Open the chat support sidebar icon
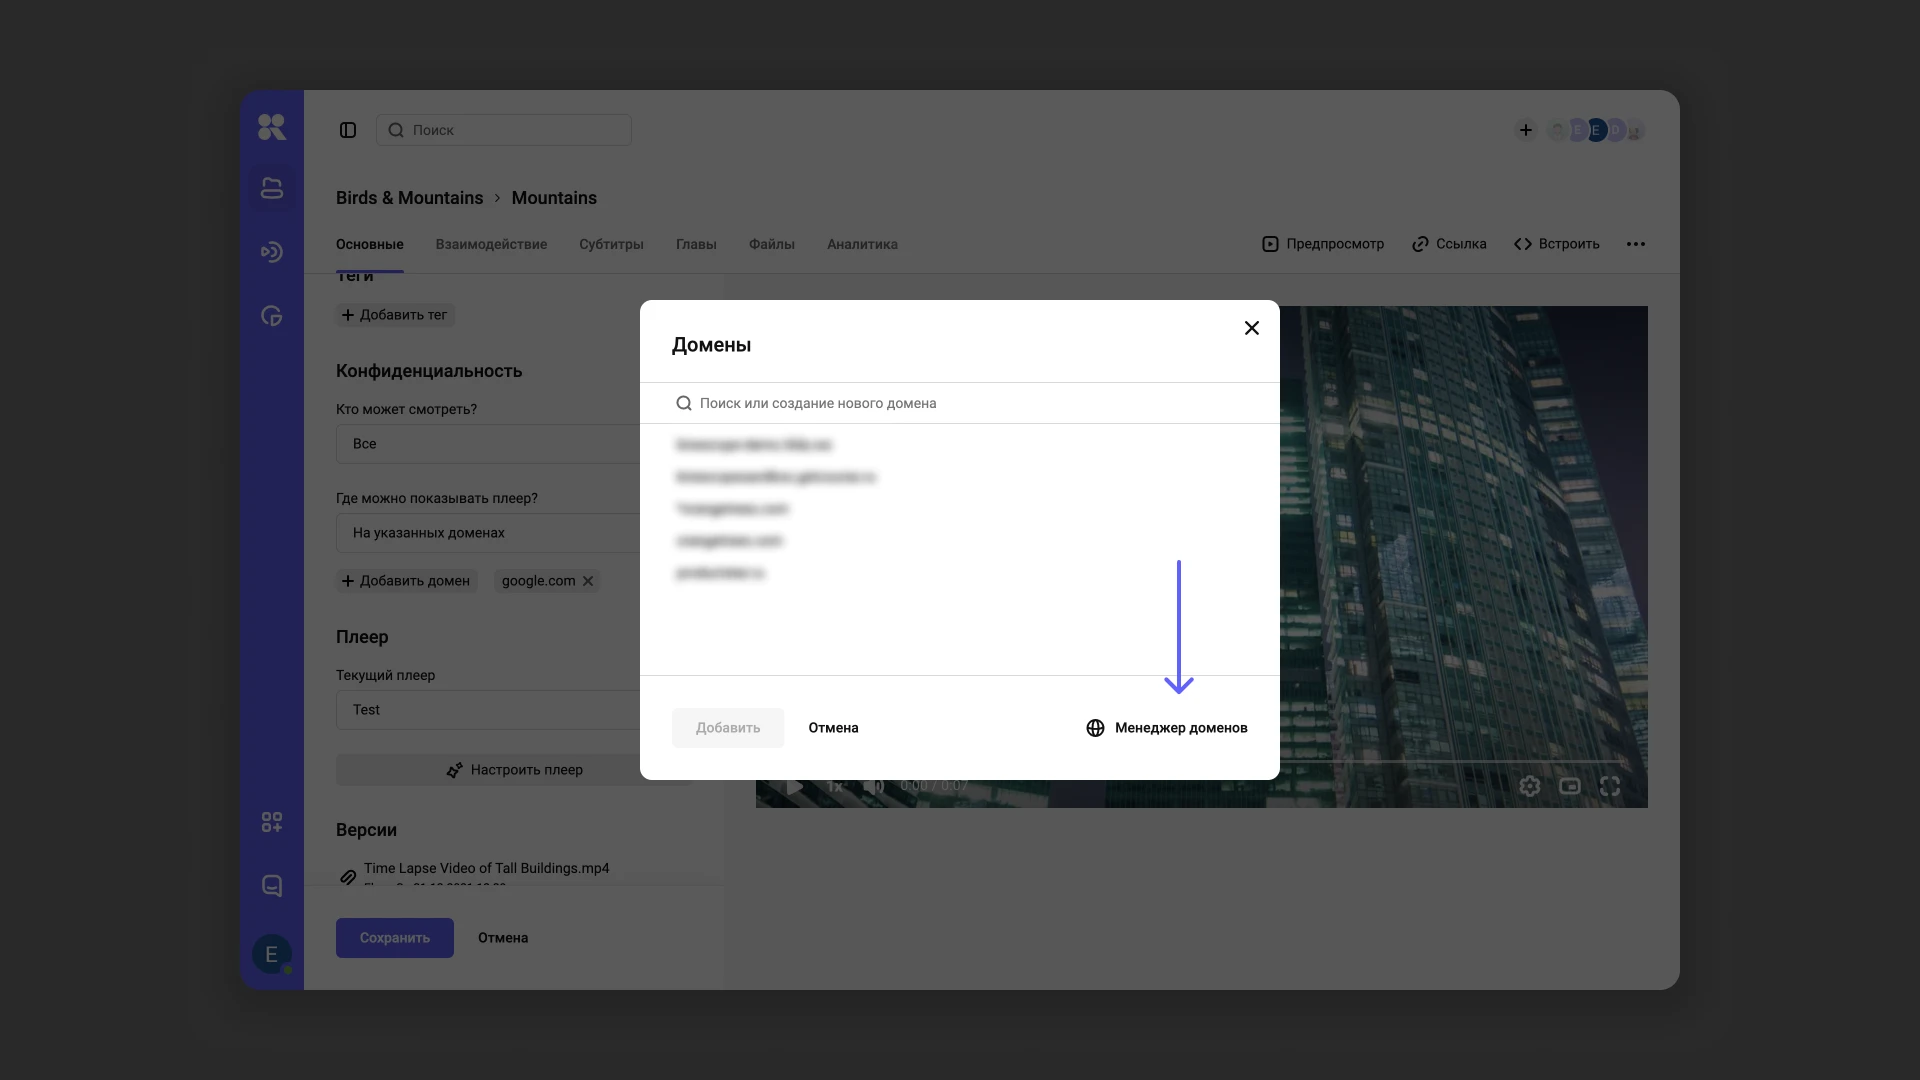This screenshot has height=1080, width=1920. 272,886
